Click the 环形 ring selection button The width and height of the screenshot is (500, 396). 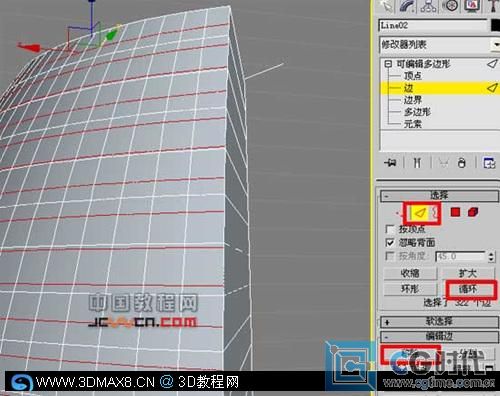(x=410, y=289)
